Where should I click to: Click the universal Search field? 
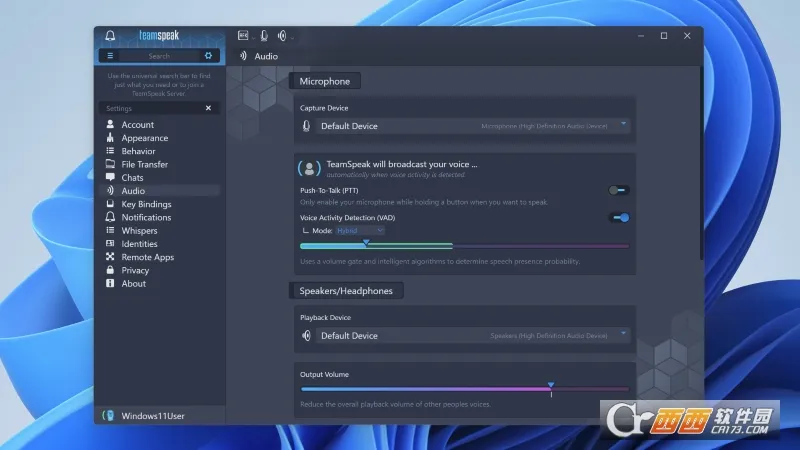pyautogui.click(x=159, y=56)
